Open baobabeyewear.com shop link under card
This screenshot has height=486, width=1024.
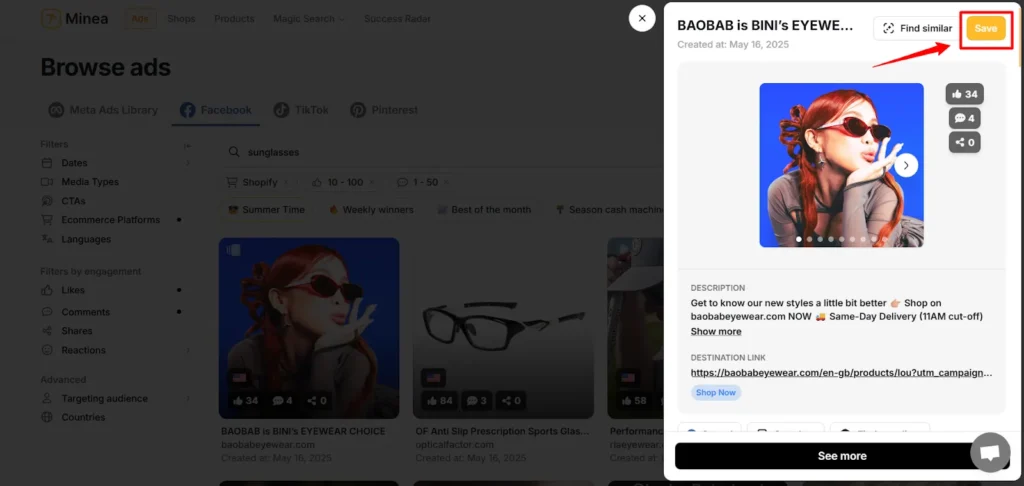pos(268,444)
